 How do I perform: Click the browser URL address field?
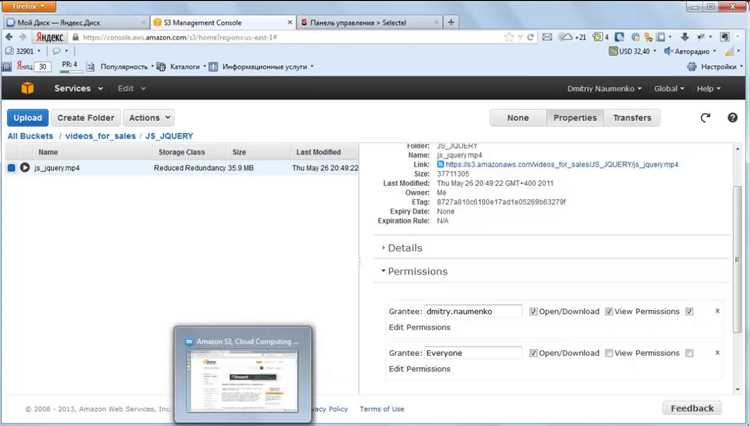292,37
